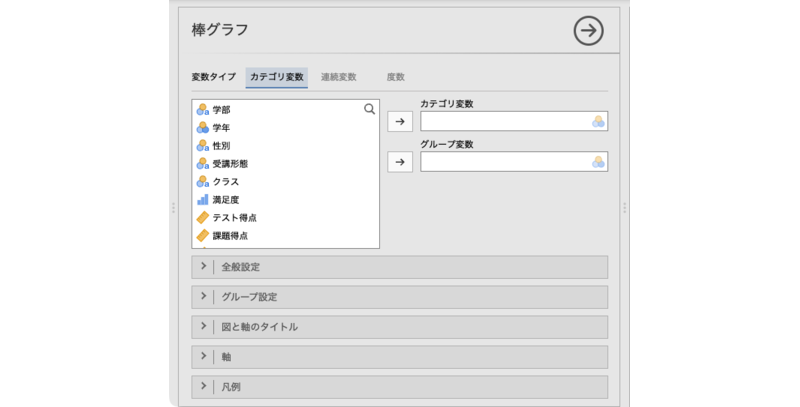
Task: Click the run arrow icon beside 棒グラフ
Action: click(588, 31)
